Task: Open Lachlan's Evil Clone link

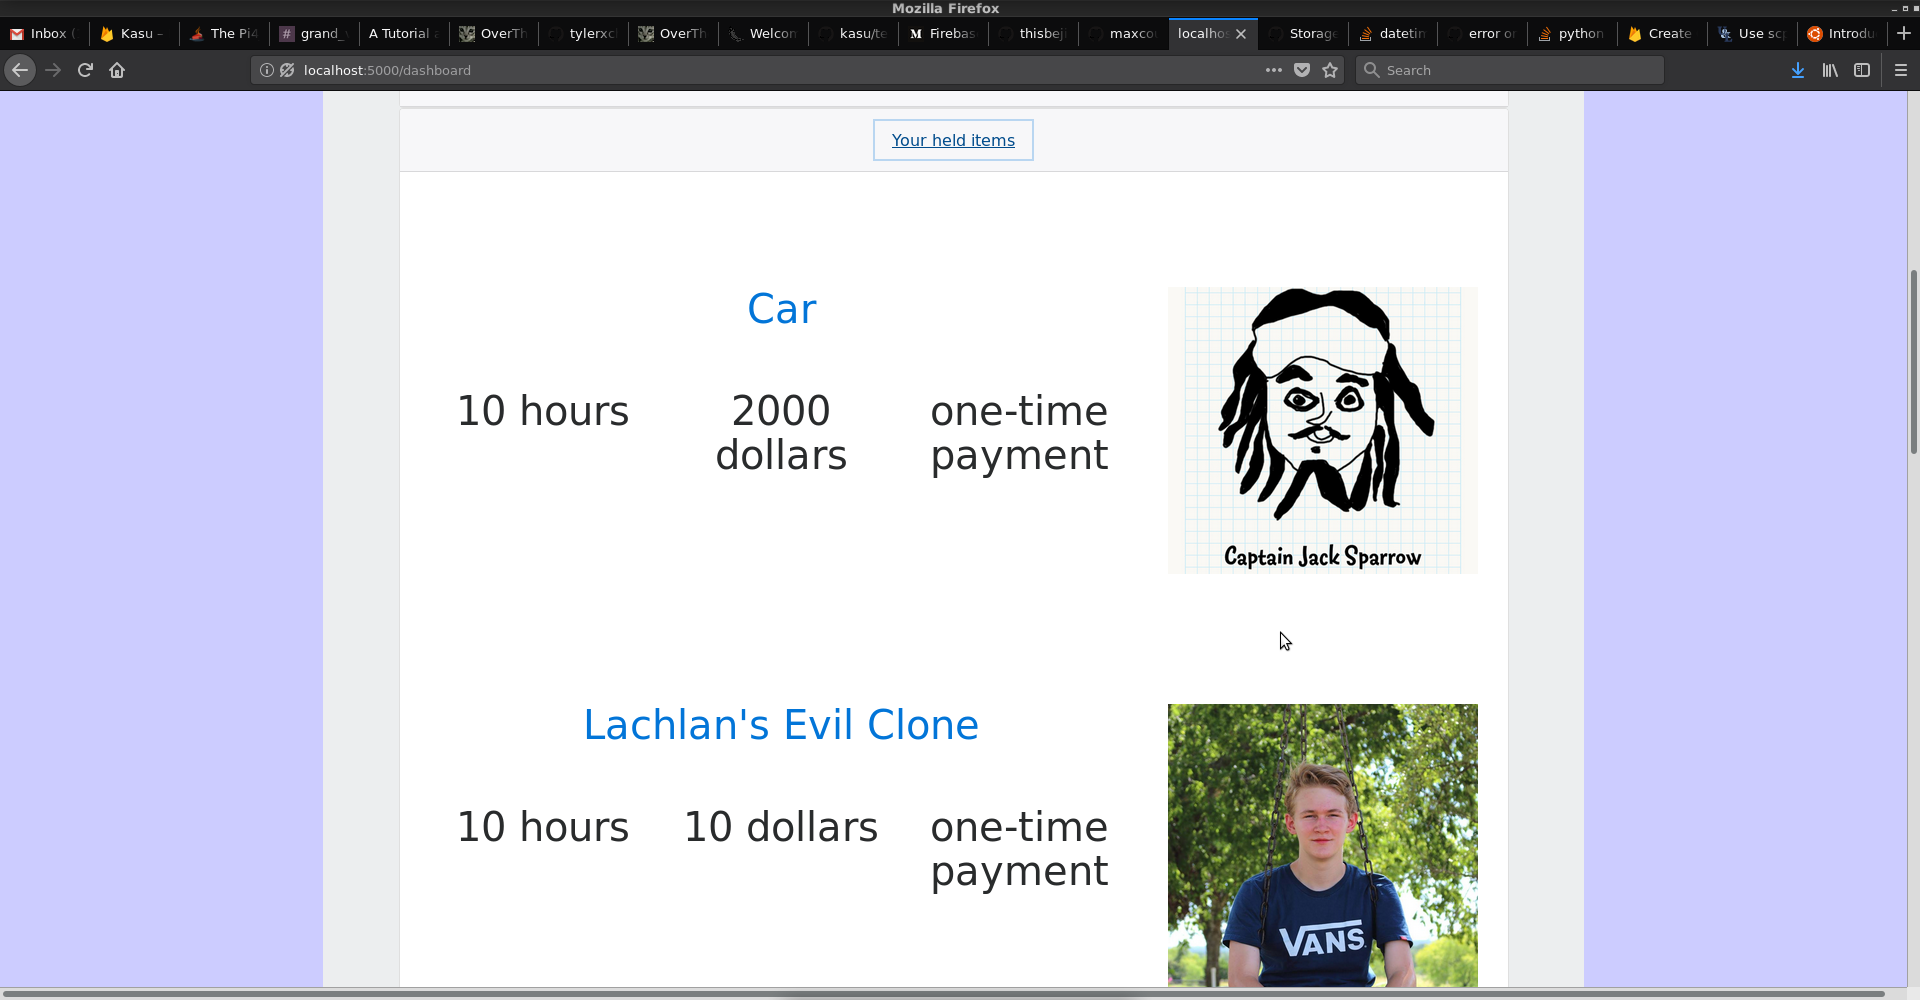Action: (781, 725)
